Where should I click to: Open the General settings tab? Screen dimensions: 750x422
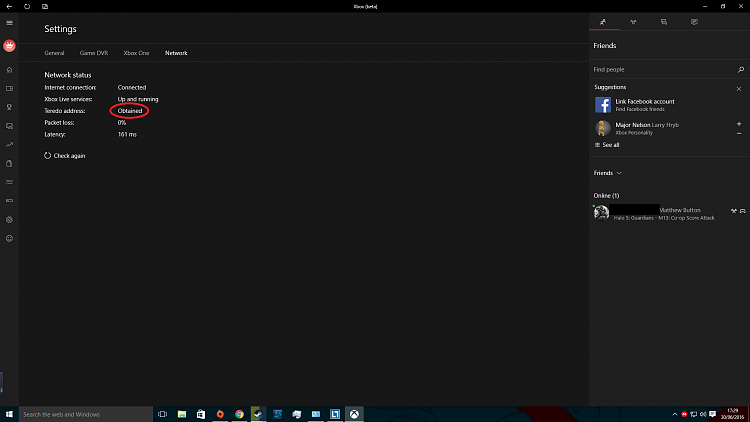[54, 53]
